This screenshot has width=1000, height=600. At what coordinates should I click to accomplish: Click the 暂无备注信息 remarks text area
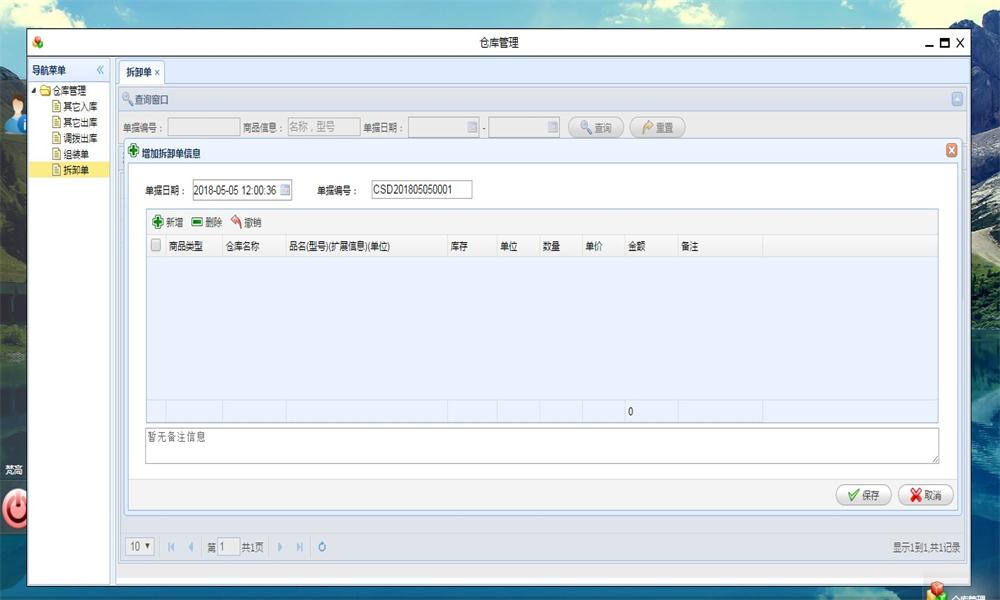tap(541, 446)
